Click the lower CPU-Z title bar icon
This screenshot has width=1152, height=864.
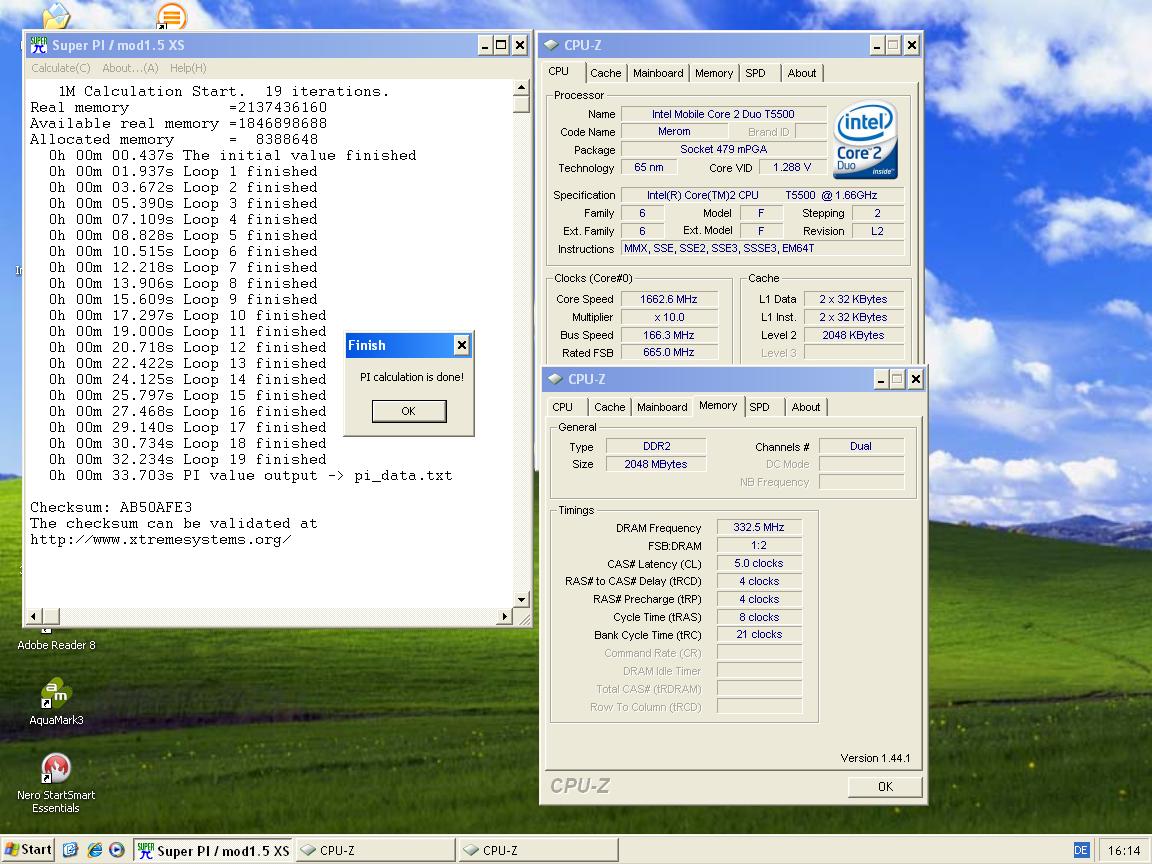tap(555, 379)
